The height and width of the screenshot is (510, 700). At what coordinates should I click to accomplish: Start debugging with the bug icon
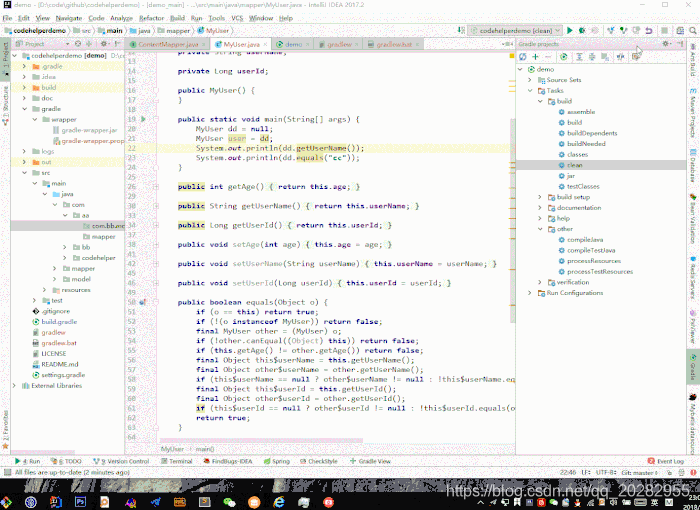pos(582,30)
